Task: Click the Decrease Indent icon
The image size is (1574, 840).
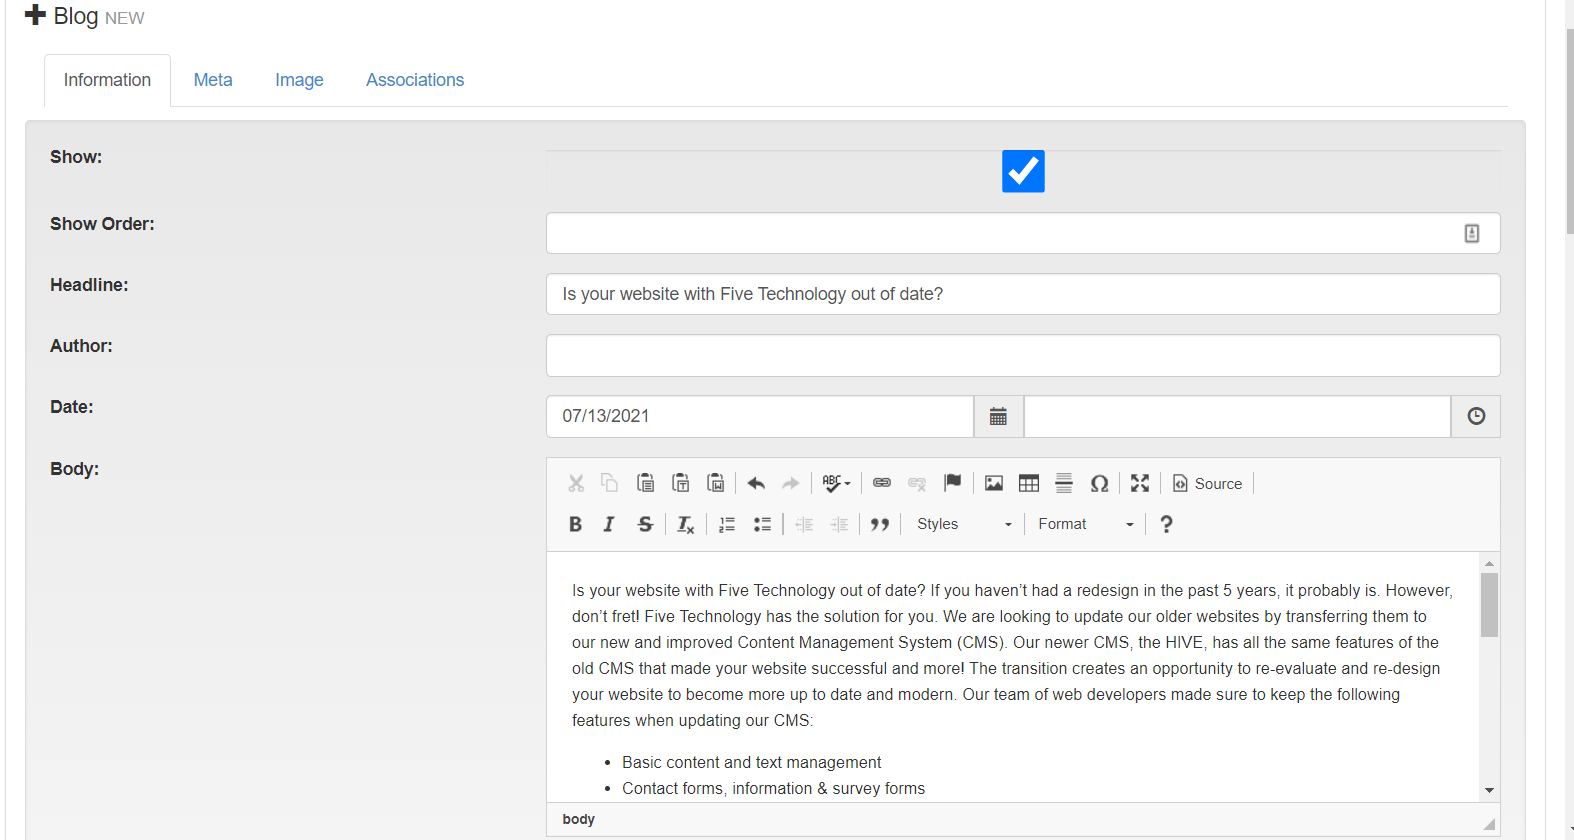Action: pyautogui.click(x=804, y=524)
